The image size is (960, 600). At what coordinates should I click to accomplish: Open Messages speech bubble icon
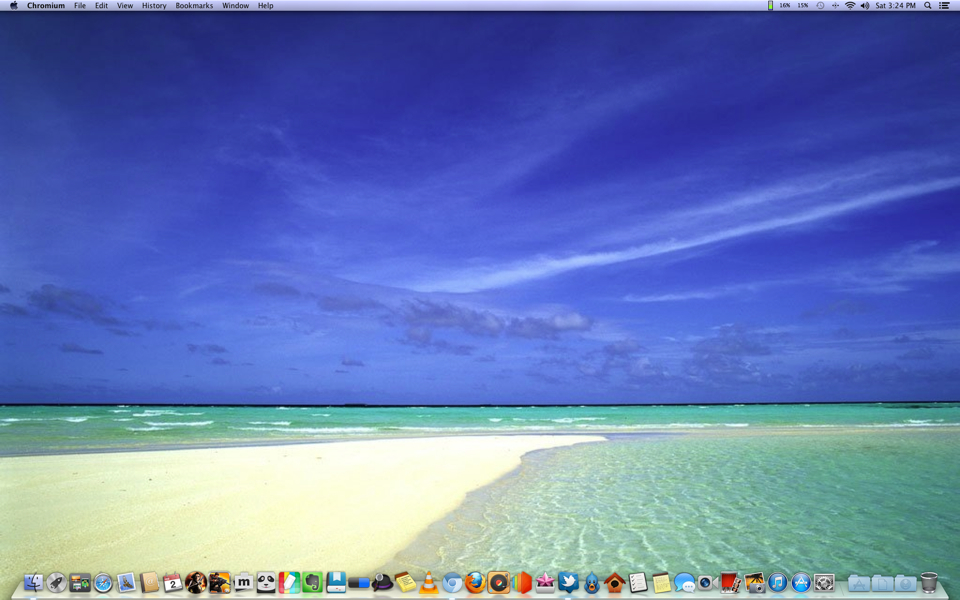point(684,582)
